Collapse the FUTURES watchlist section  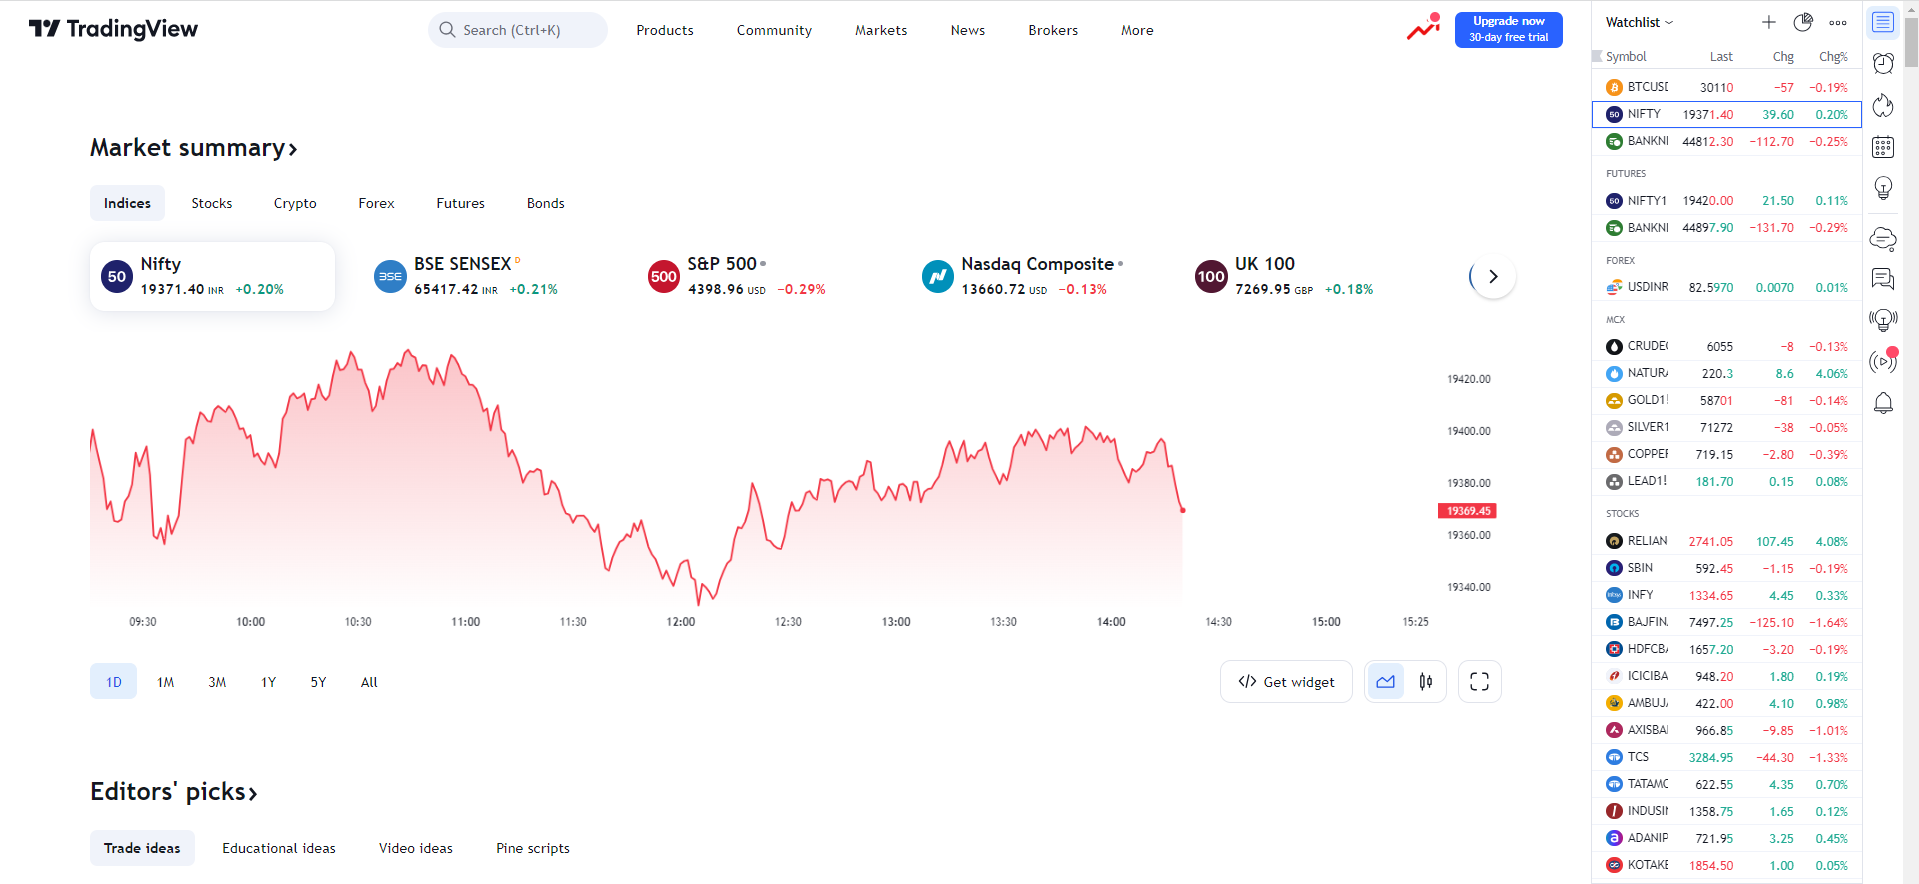(x=1626, y=174)
